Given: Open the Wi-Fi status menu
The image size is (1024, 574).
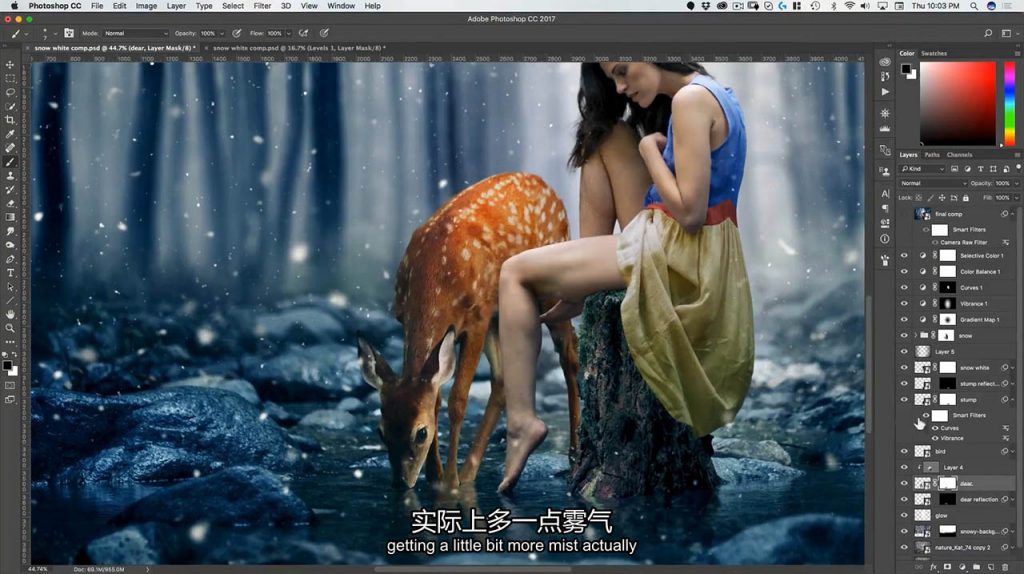Looking at the screenshot, I should point(849,6).
